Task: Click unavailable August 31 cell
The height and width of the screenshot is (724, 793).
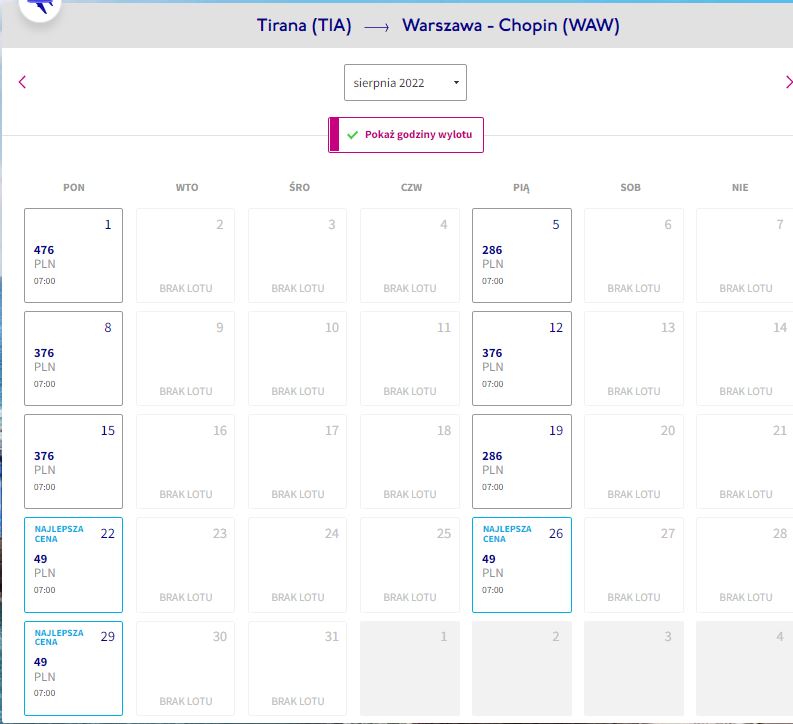Action: (297, 668)
